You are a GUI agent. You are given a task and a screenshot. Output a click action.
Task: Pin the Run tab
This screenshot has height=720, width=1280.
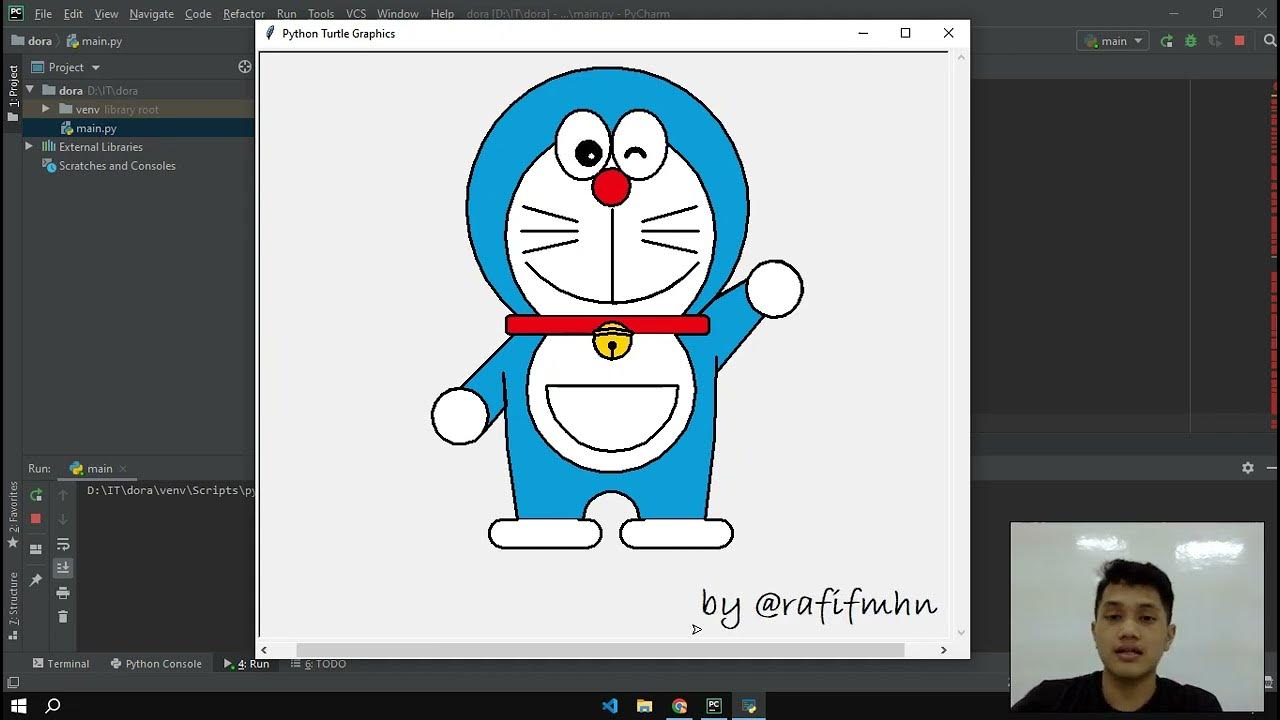[x=36, y=580]
